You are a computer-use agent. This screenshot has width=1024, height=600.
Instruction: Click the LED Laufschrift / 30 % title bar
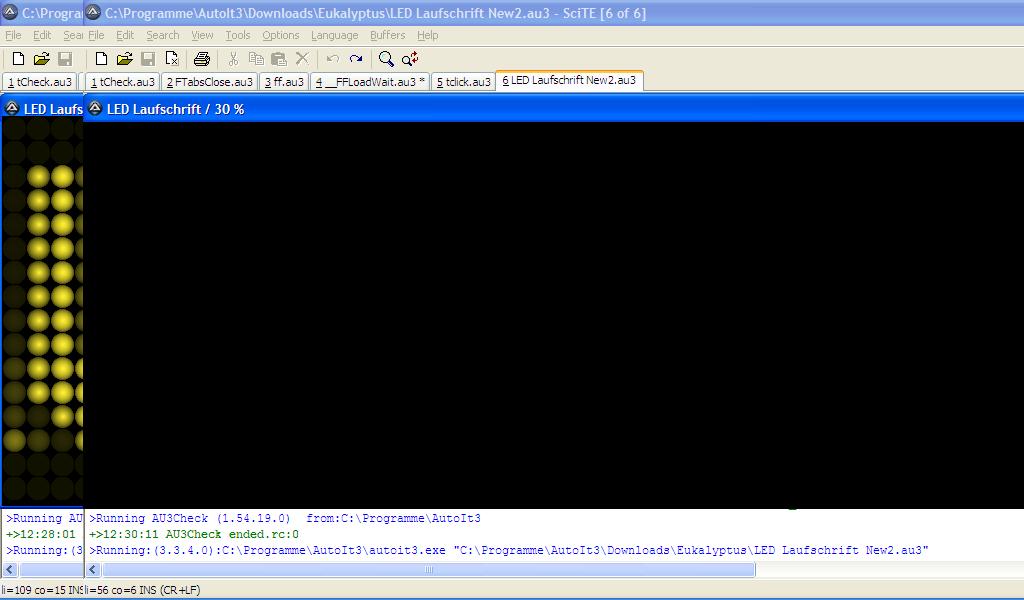[500, 109]
